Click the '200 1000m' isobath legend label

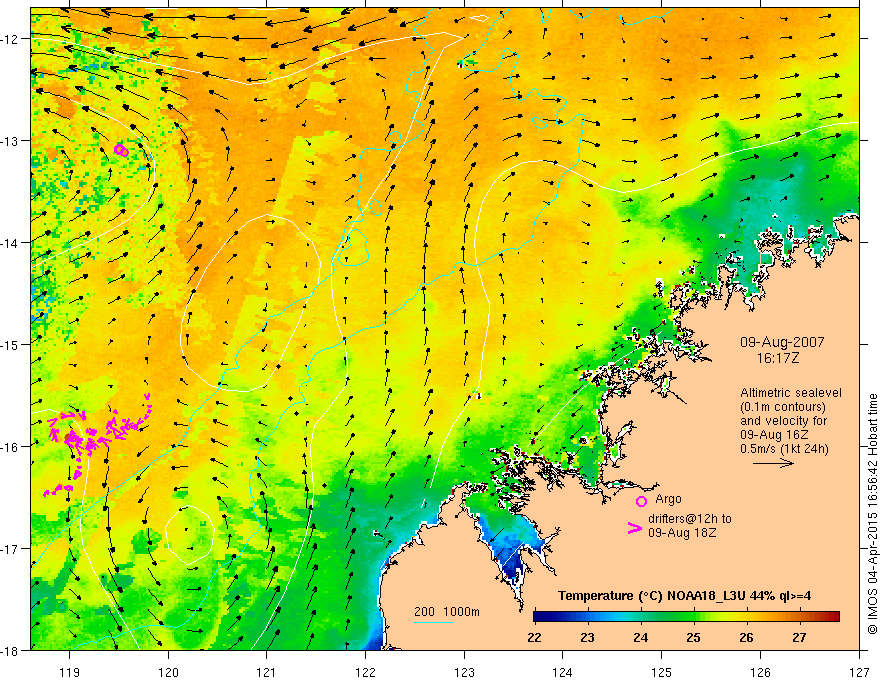tap(447, 612)
